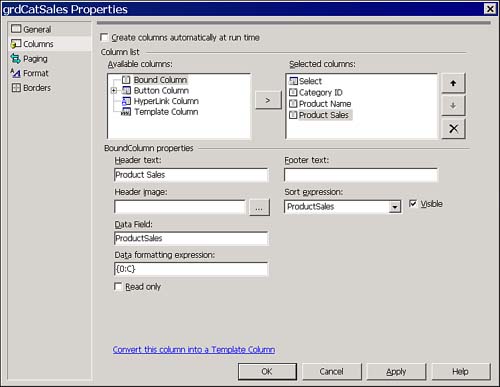Select Bound Column in available columns
This screenshot has height=387, width=500.
point(160,80)
